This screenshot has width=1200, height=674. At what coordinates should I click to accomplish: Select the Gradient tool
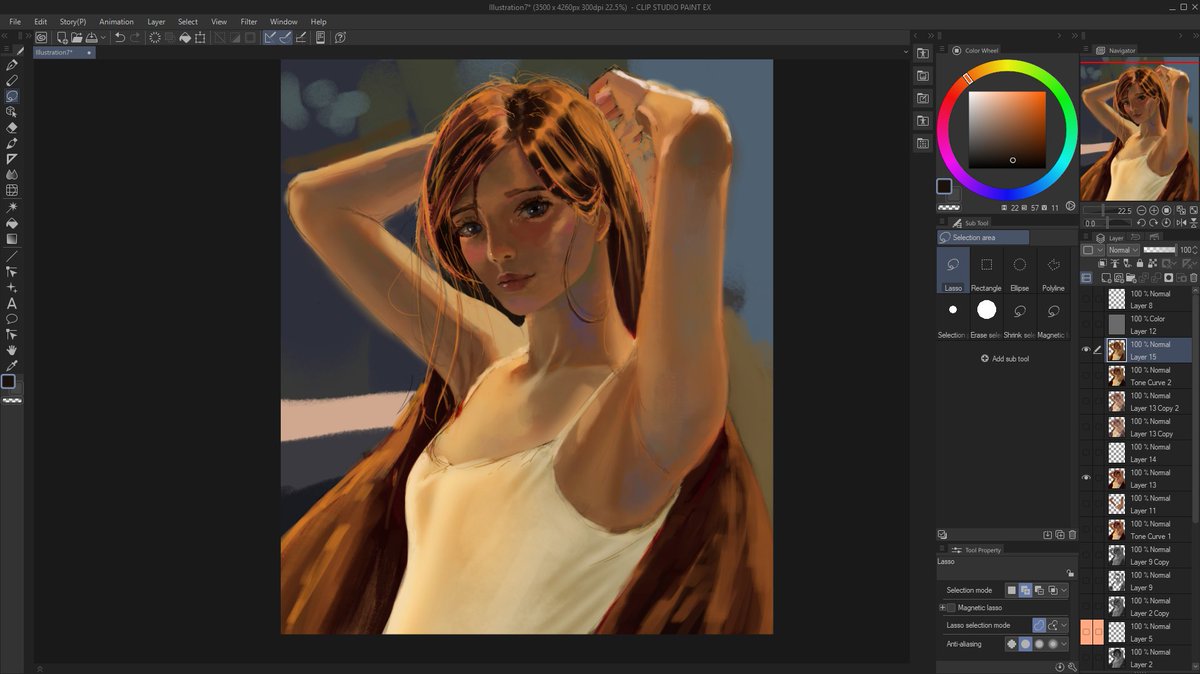point(12,239)
